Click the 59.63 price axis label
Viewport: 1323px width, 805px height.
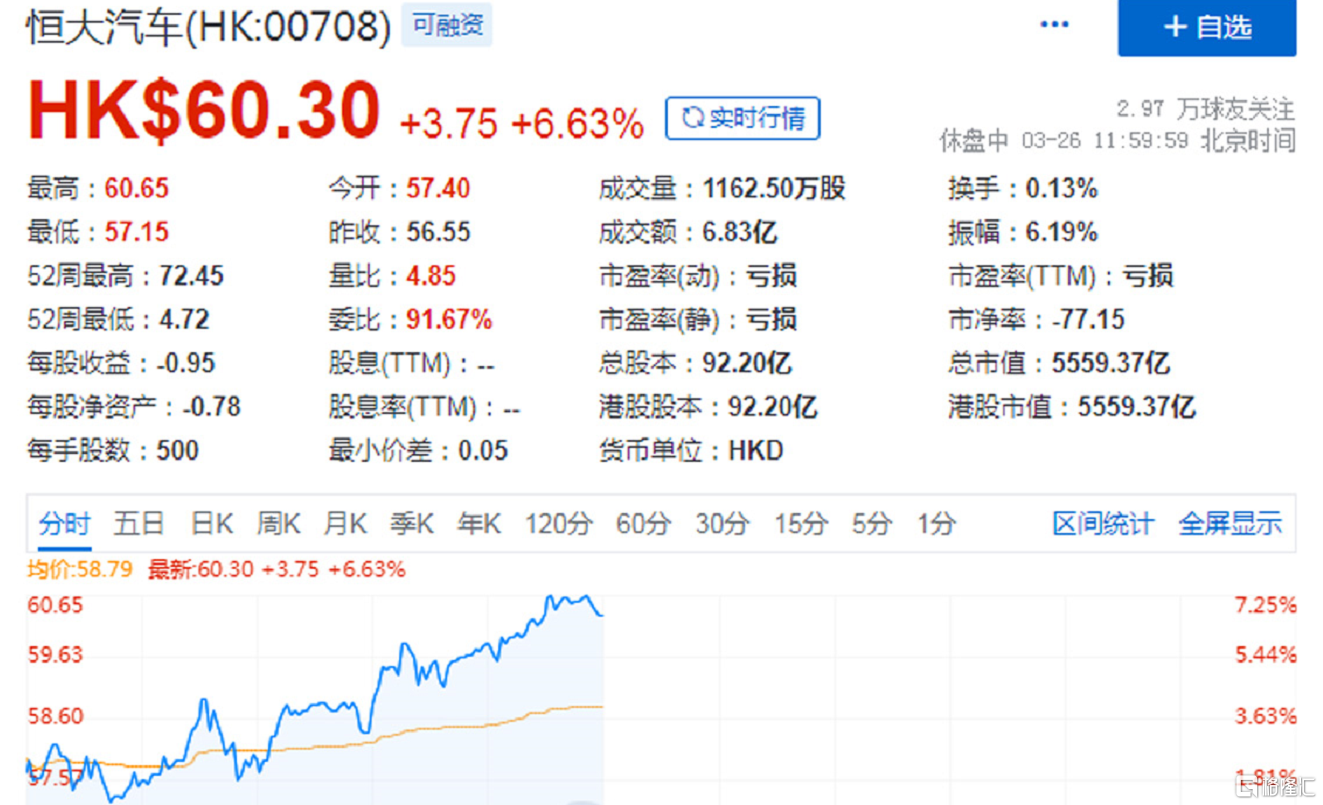[x=56, y=655]
